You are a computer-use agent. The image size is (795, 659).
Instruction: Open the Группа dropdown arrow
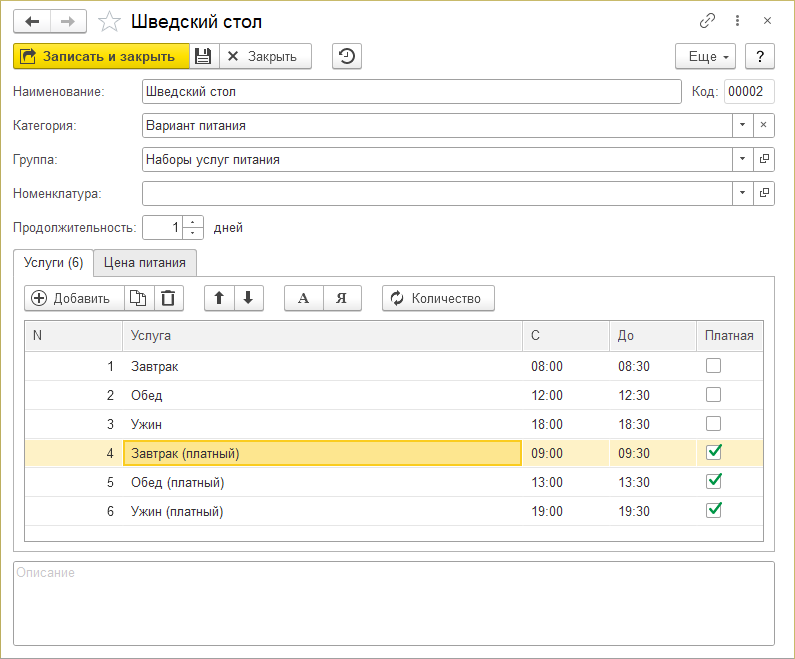(742, 159)
